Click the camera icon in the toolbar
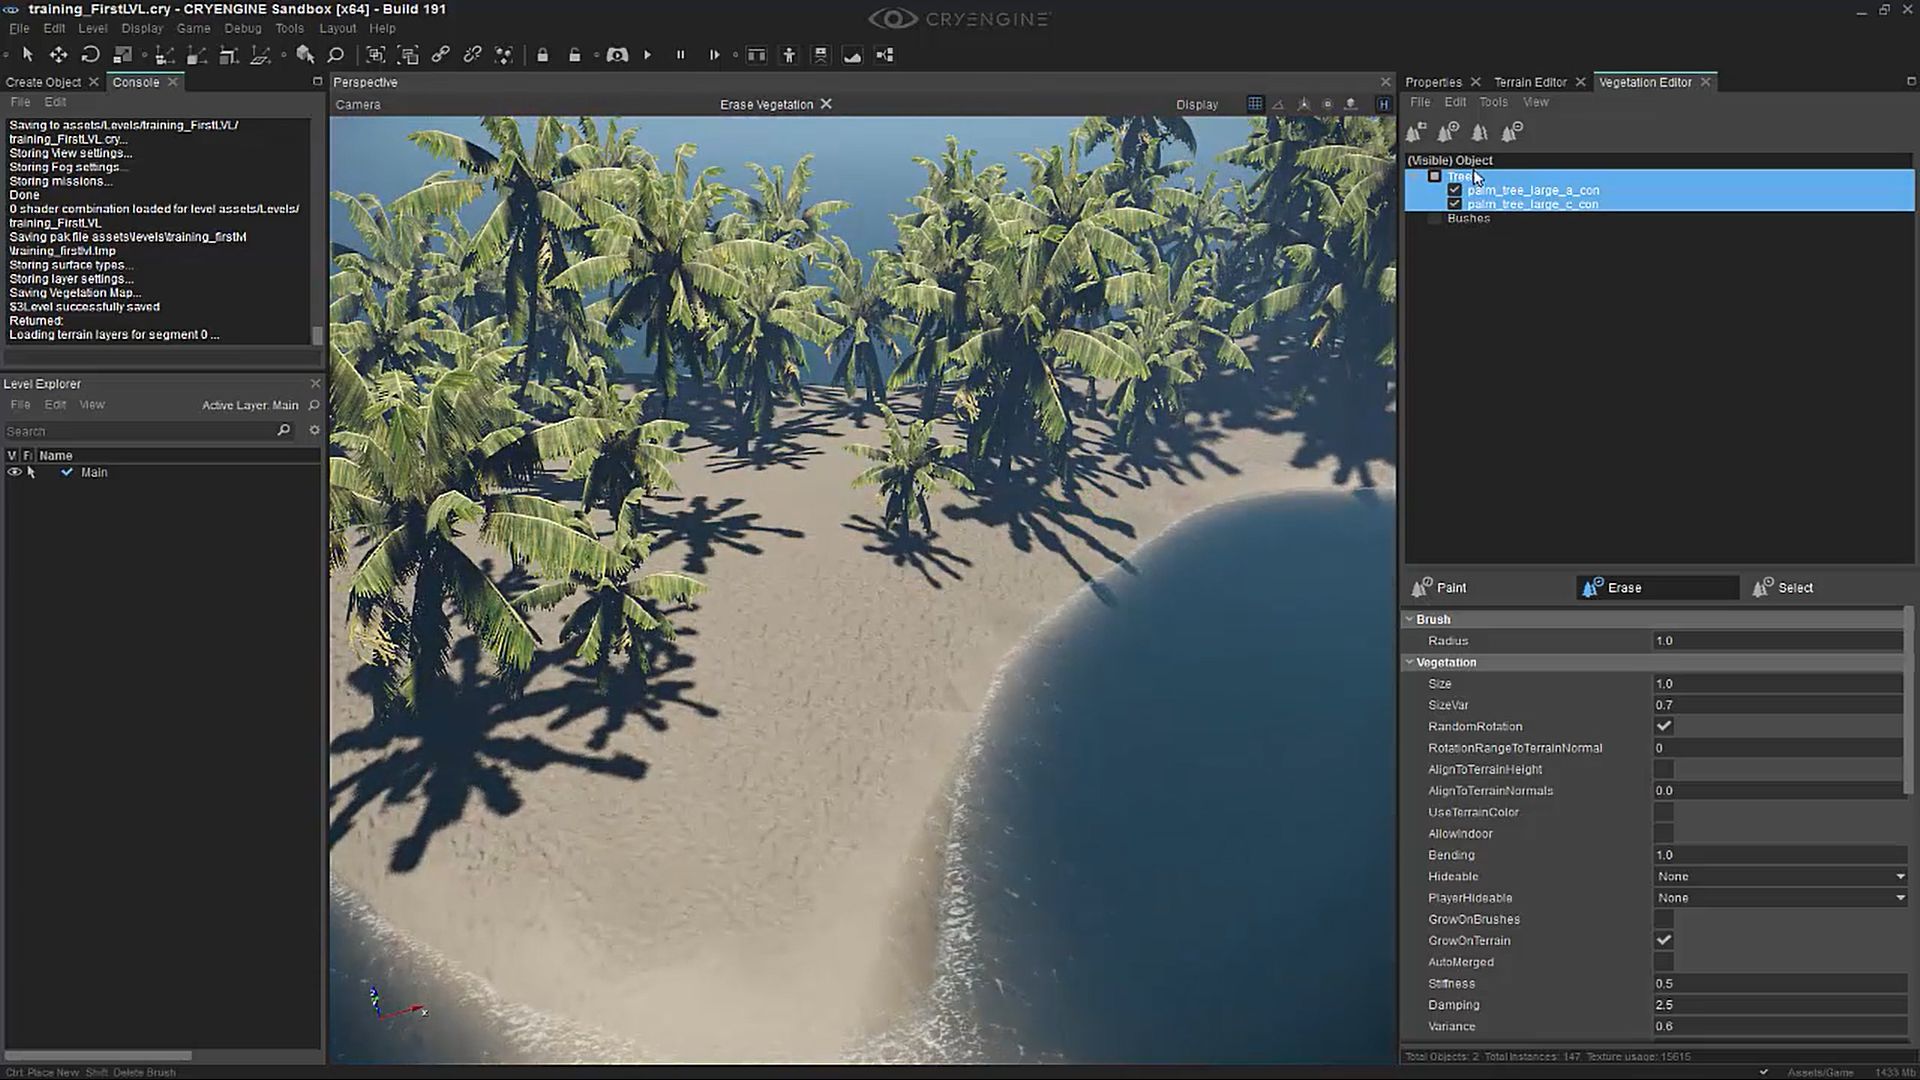The image size is (1920, 1080). pos(618,55)
